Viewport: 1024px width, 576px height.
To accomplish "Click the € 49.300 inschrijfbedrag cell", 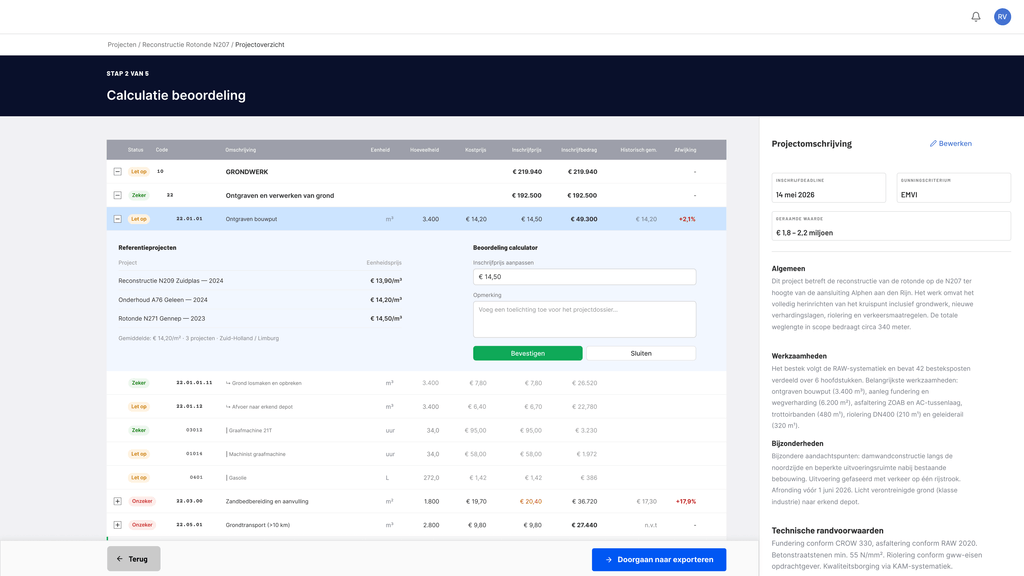I will [584, 219].
